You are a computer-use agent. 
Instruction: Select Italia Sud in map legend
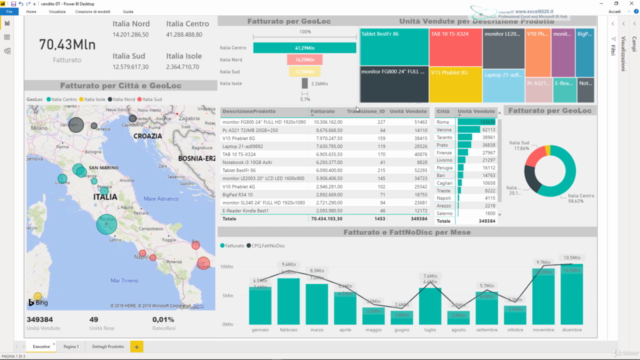[x=150, y=99]
